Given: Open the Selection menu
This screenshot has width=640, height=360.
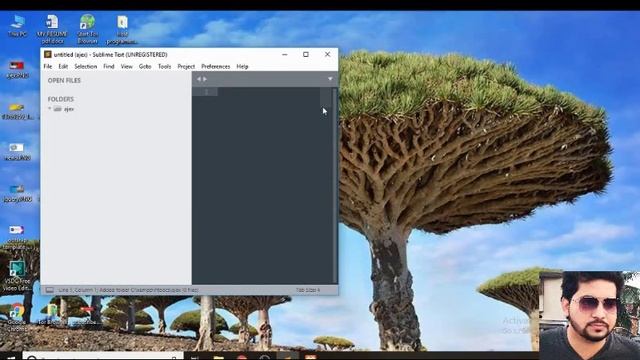Looking at the screenshot, I should (x=86, y=67).
